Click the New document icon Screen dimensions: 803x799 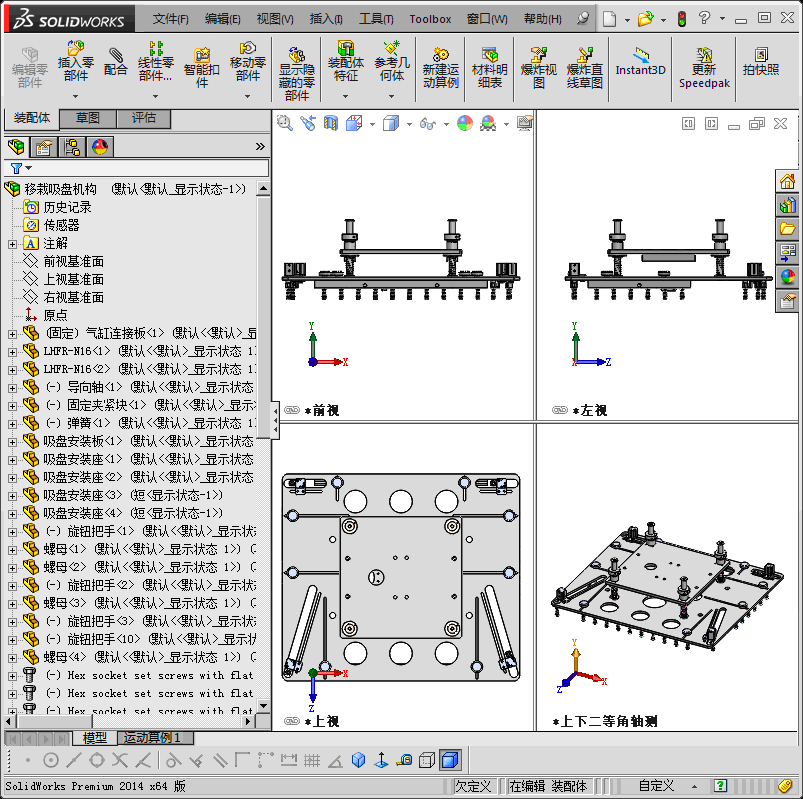click(609, 19)
